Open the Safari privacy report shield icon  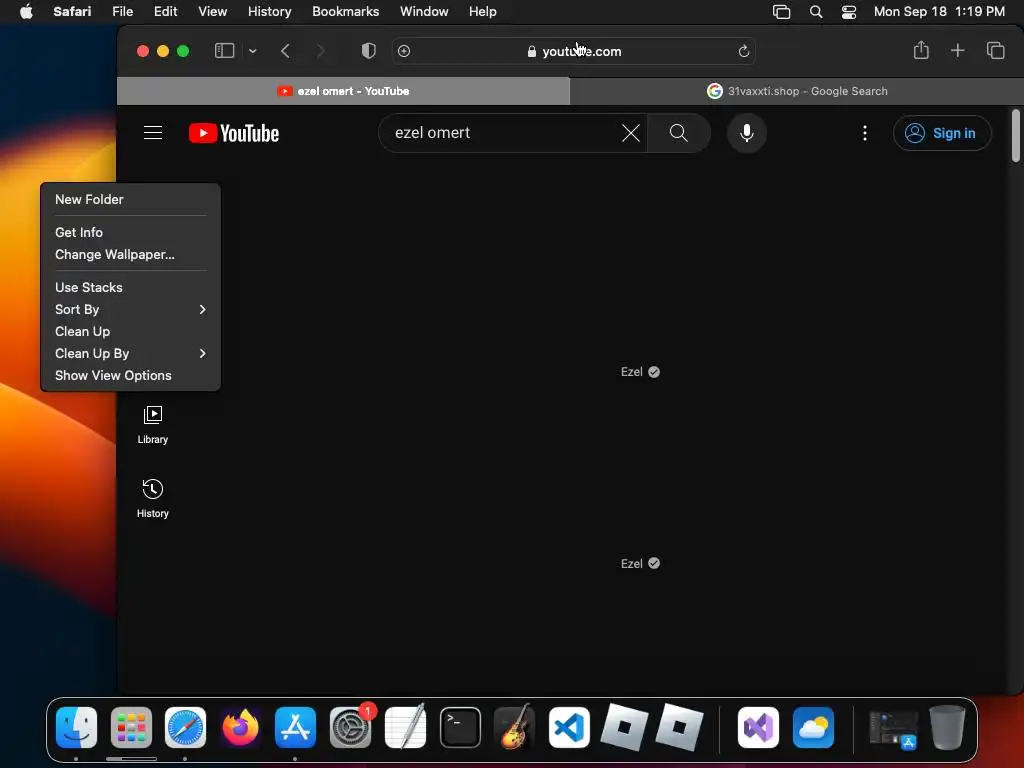[x=368, y=51]
